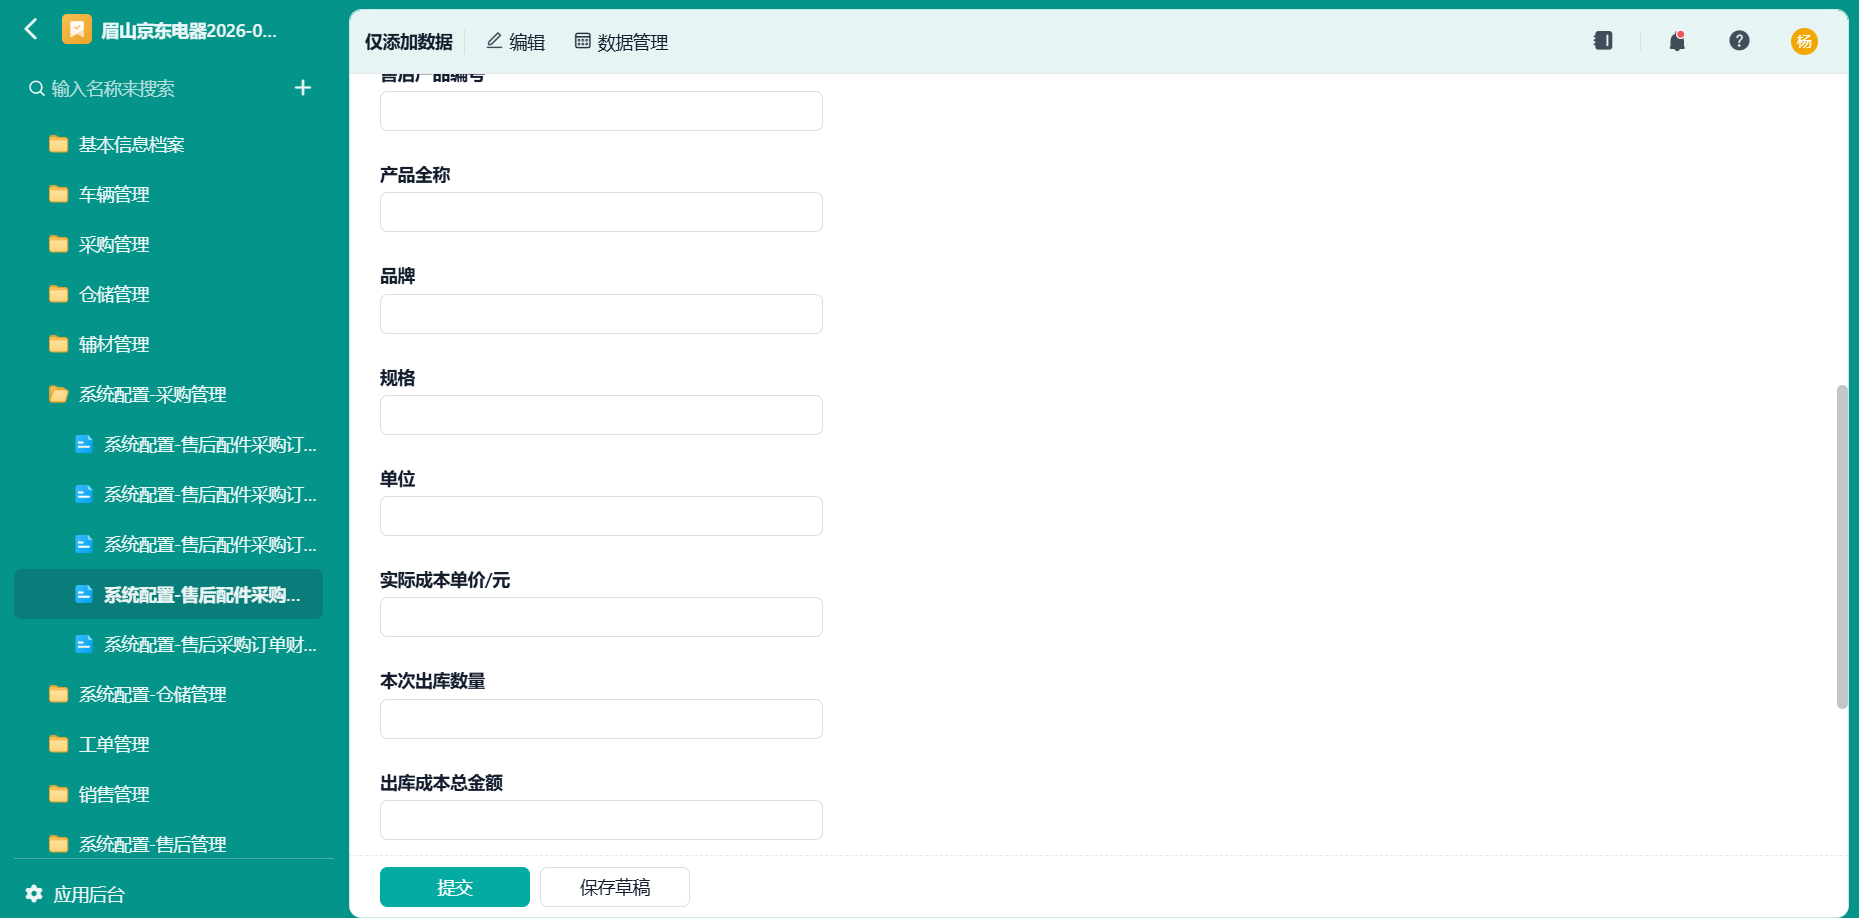Image resolution: width=1859 pixels, height=918 pixels.
Task: Click the 出库成本总金额 input field
Action: [601, 820]
